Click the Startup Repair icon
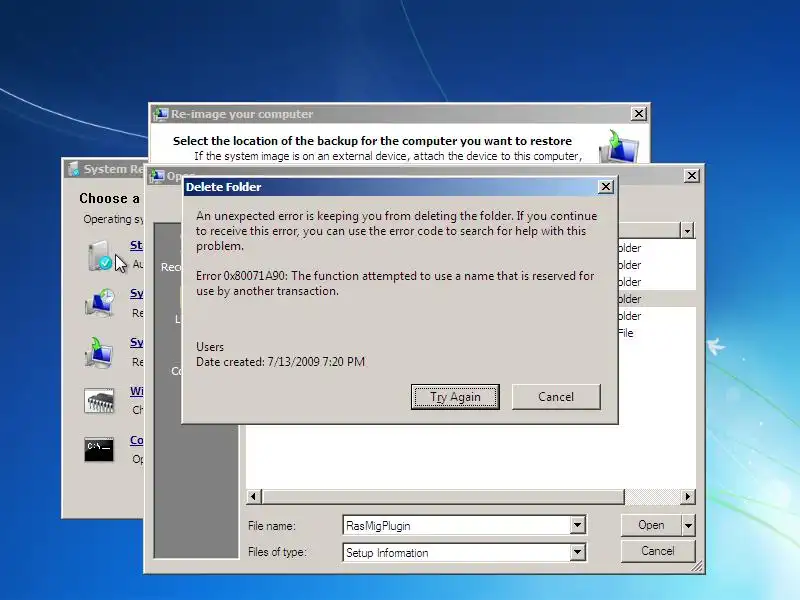This screenshot has height=600, width=800. pyautogui.click(x=99, y=256)
